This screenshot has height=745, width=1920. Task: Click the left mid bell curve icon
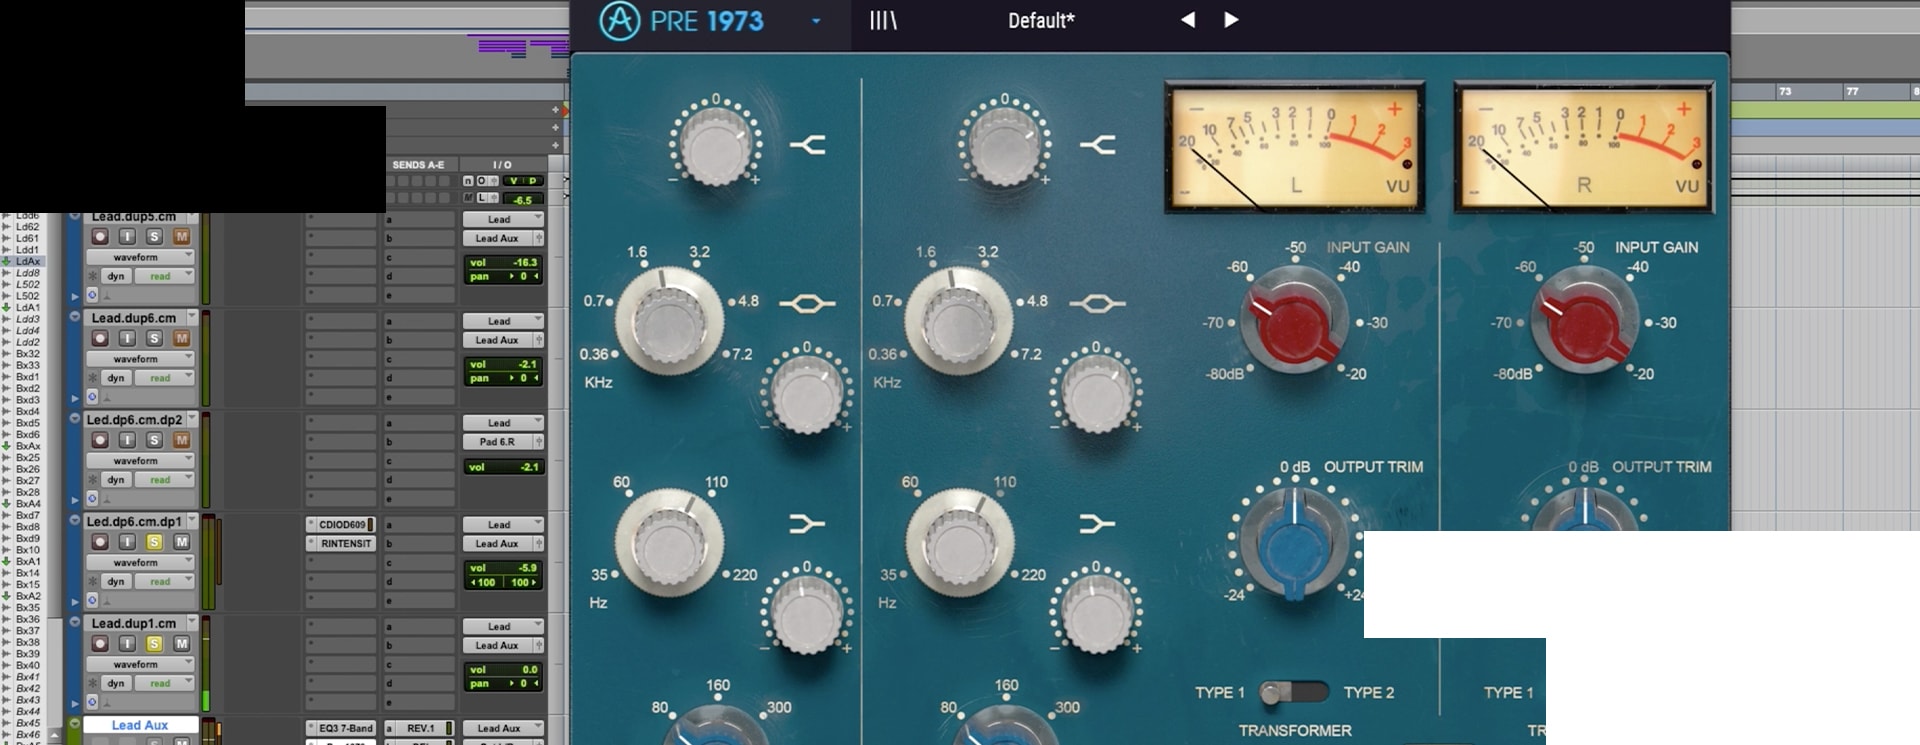click(x=807, y=303)
